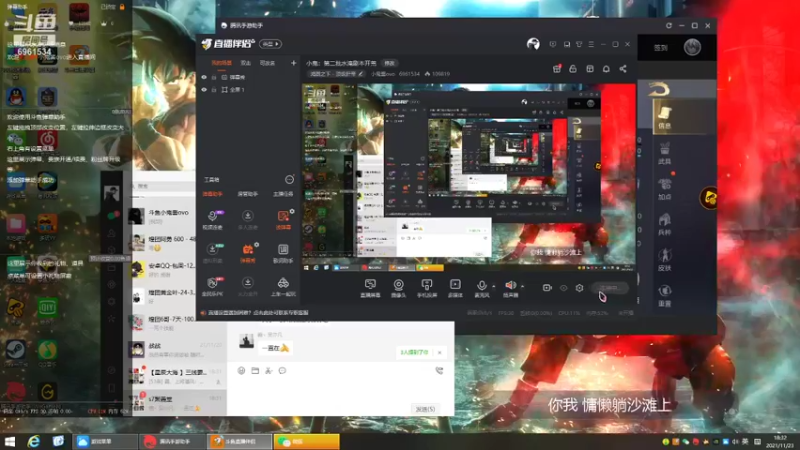
Task: Open the file folder icon in WeChat chat
Action: pyautogui.click(x=255, y=370)
